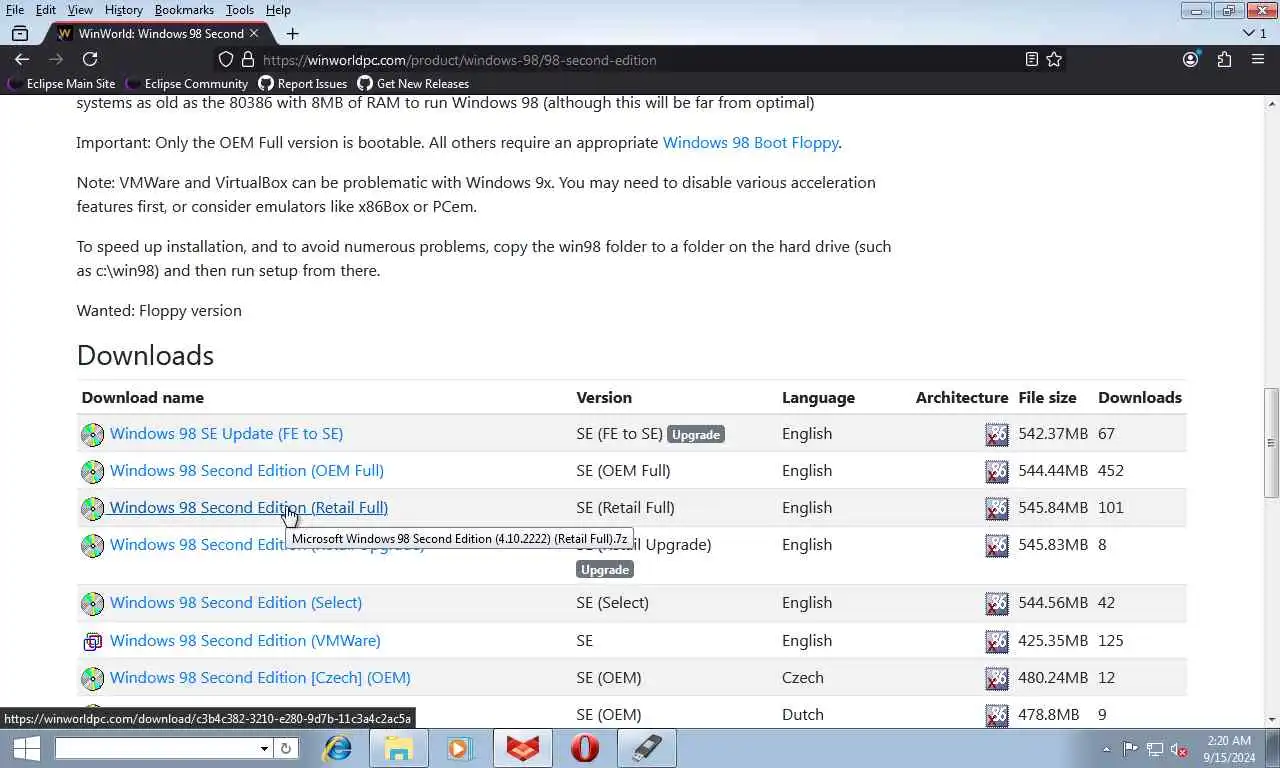Open the Edit menu
Screen dimensions: 1280x768
point(46,10)
